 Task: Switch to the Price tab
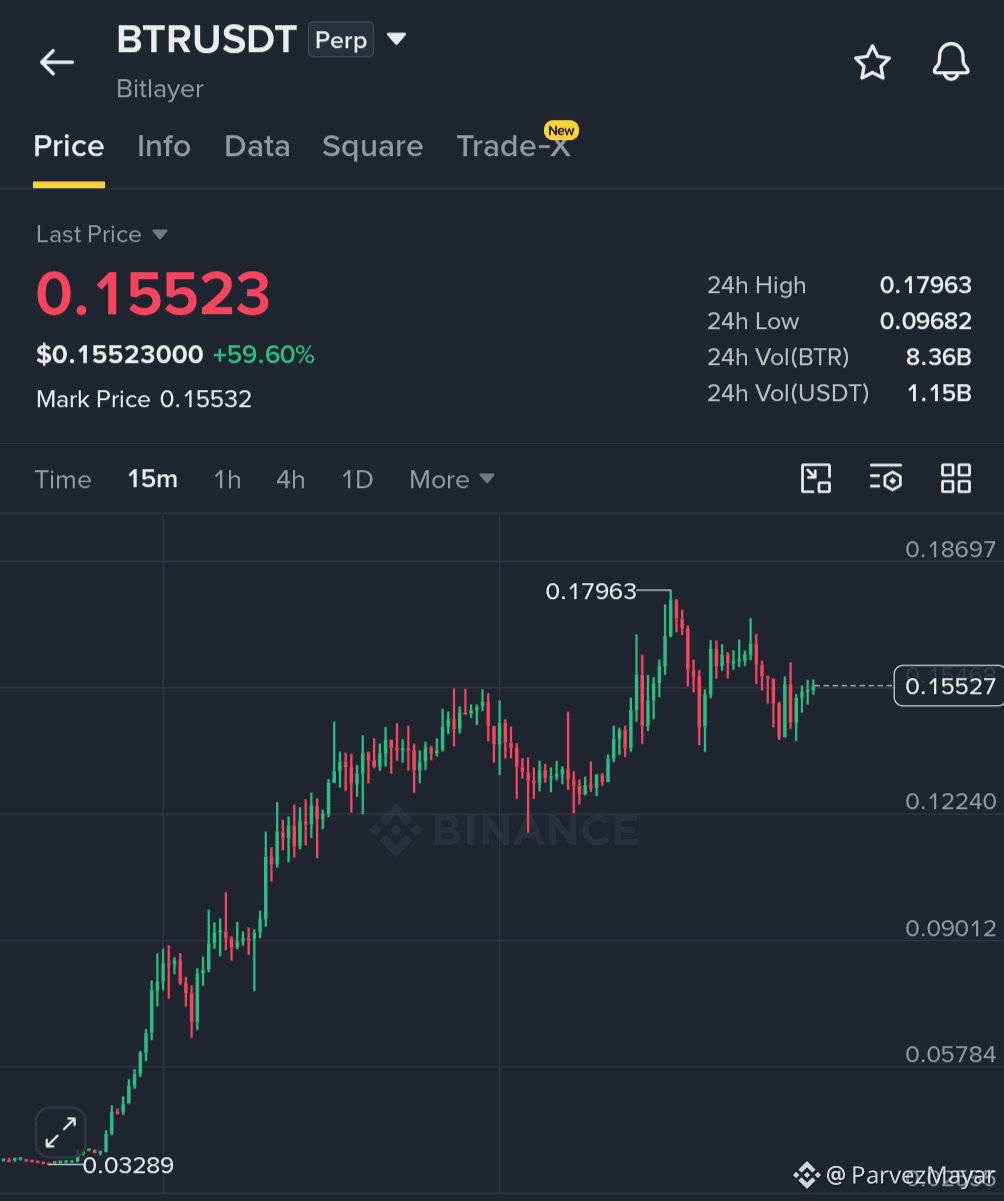click(x=69, y=147)
